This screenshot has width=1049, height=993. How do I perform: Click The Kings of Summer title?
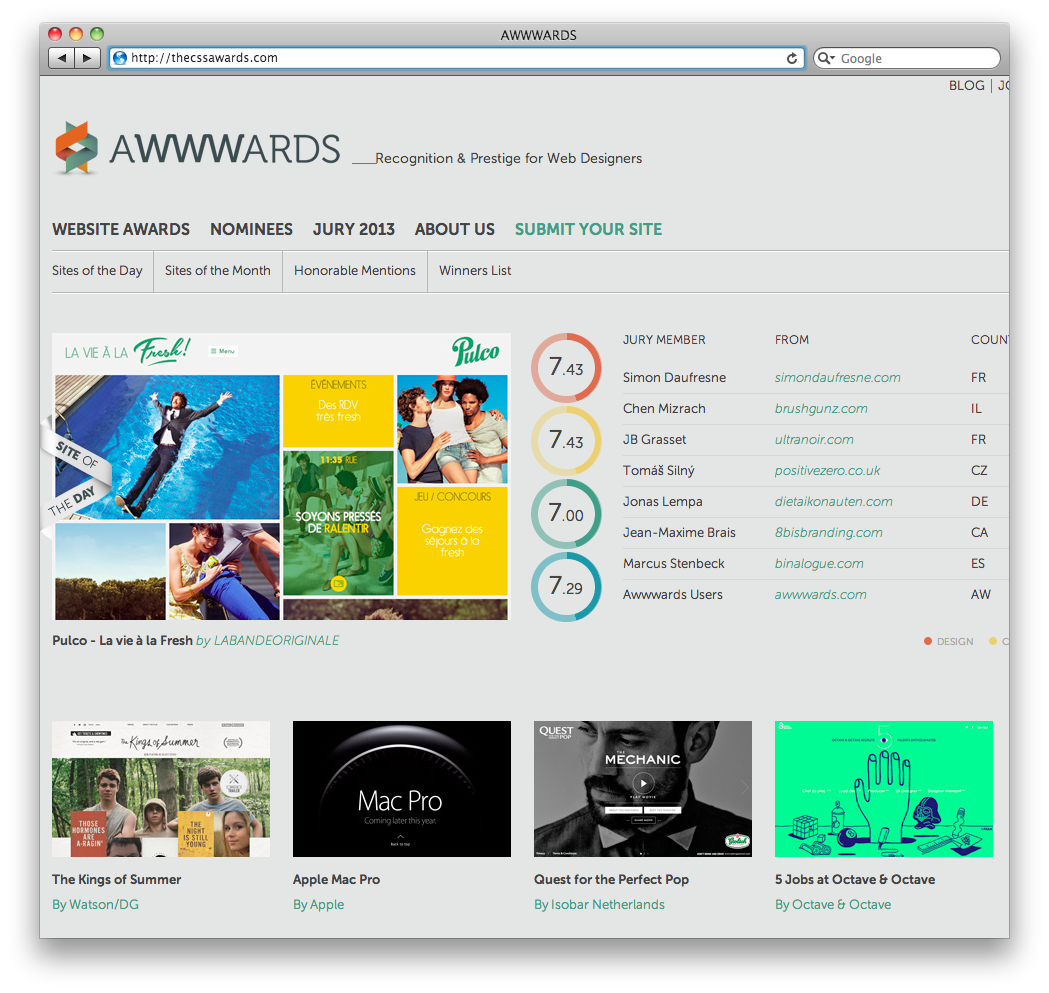116,879
